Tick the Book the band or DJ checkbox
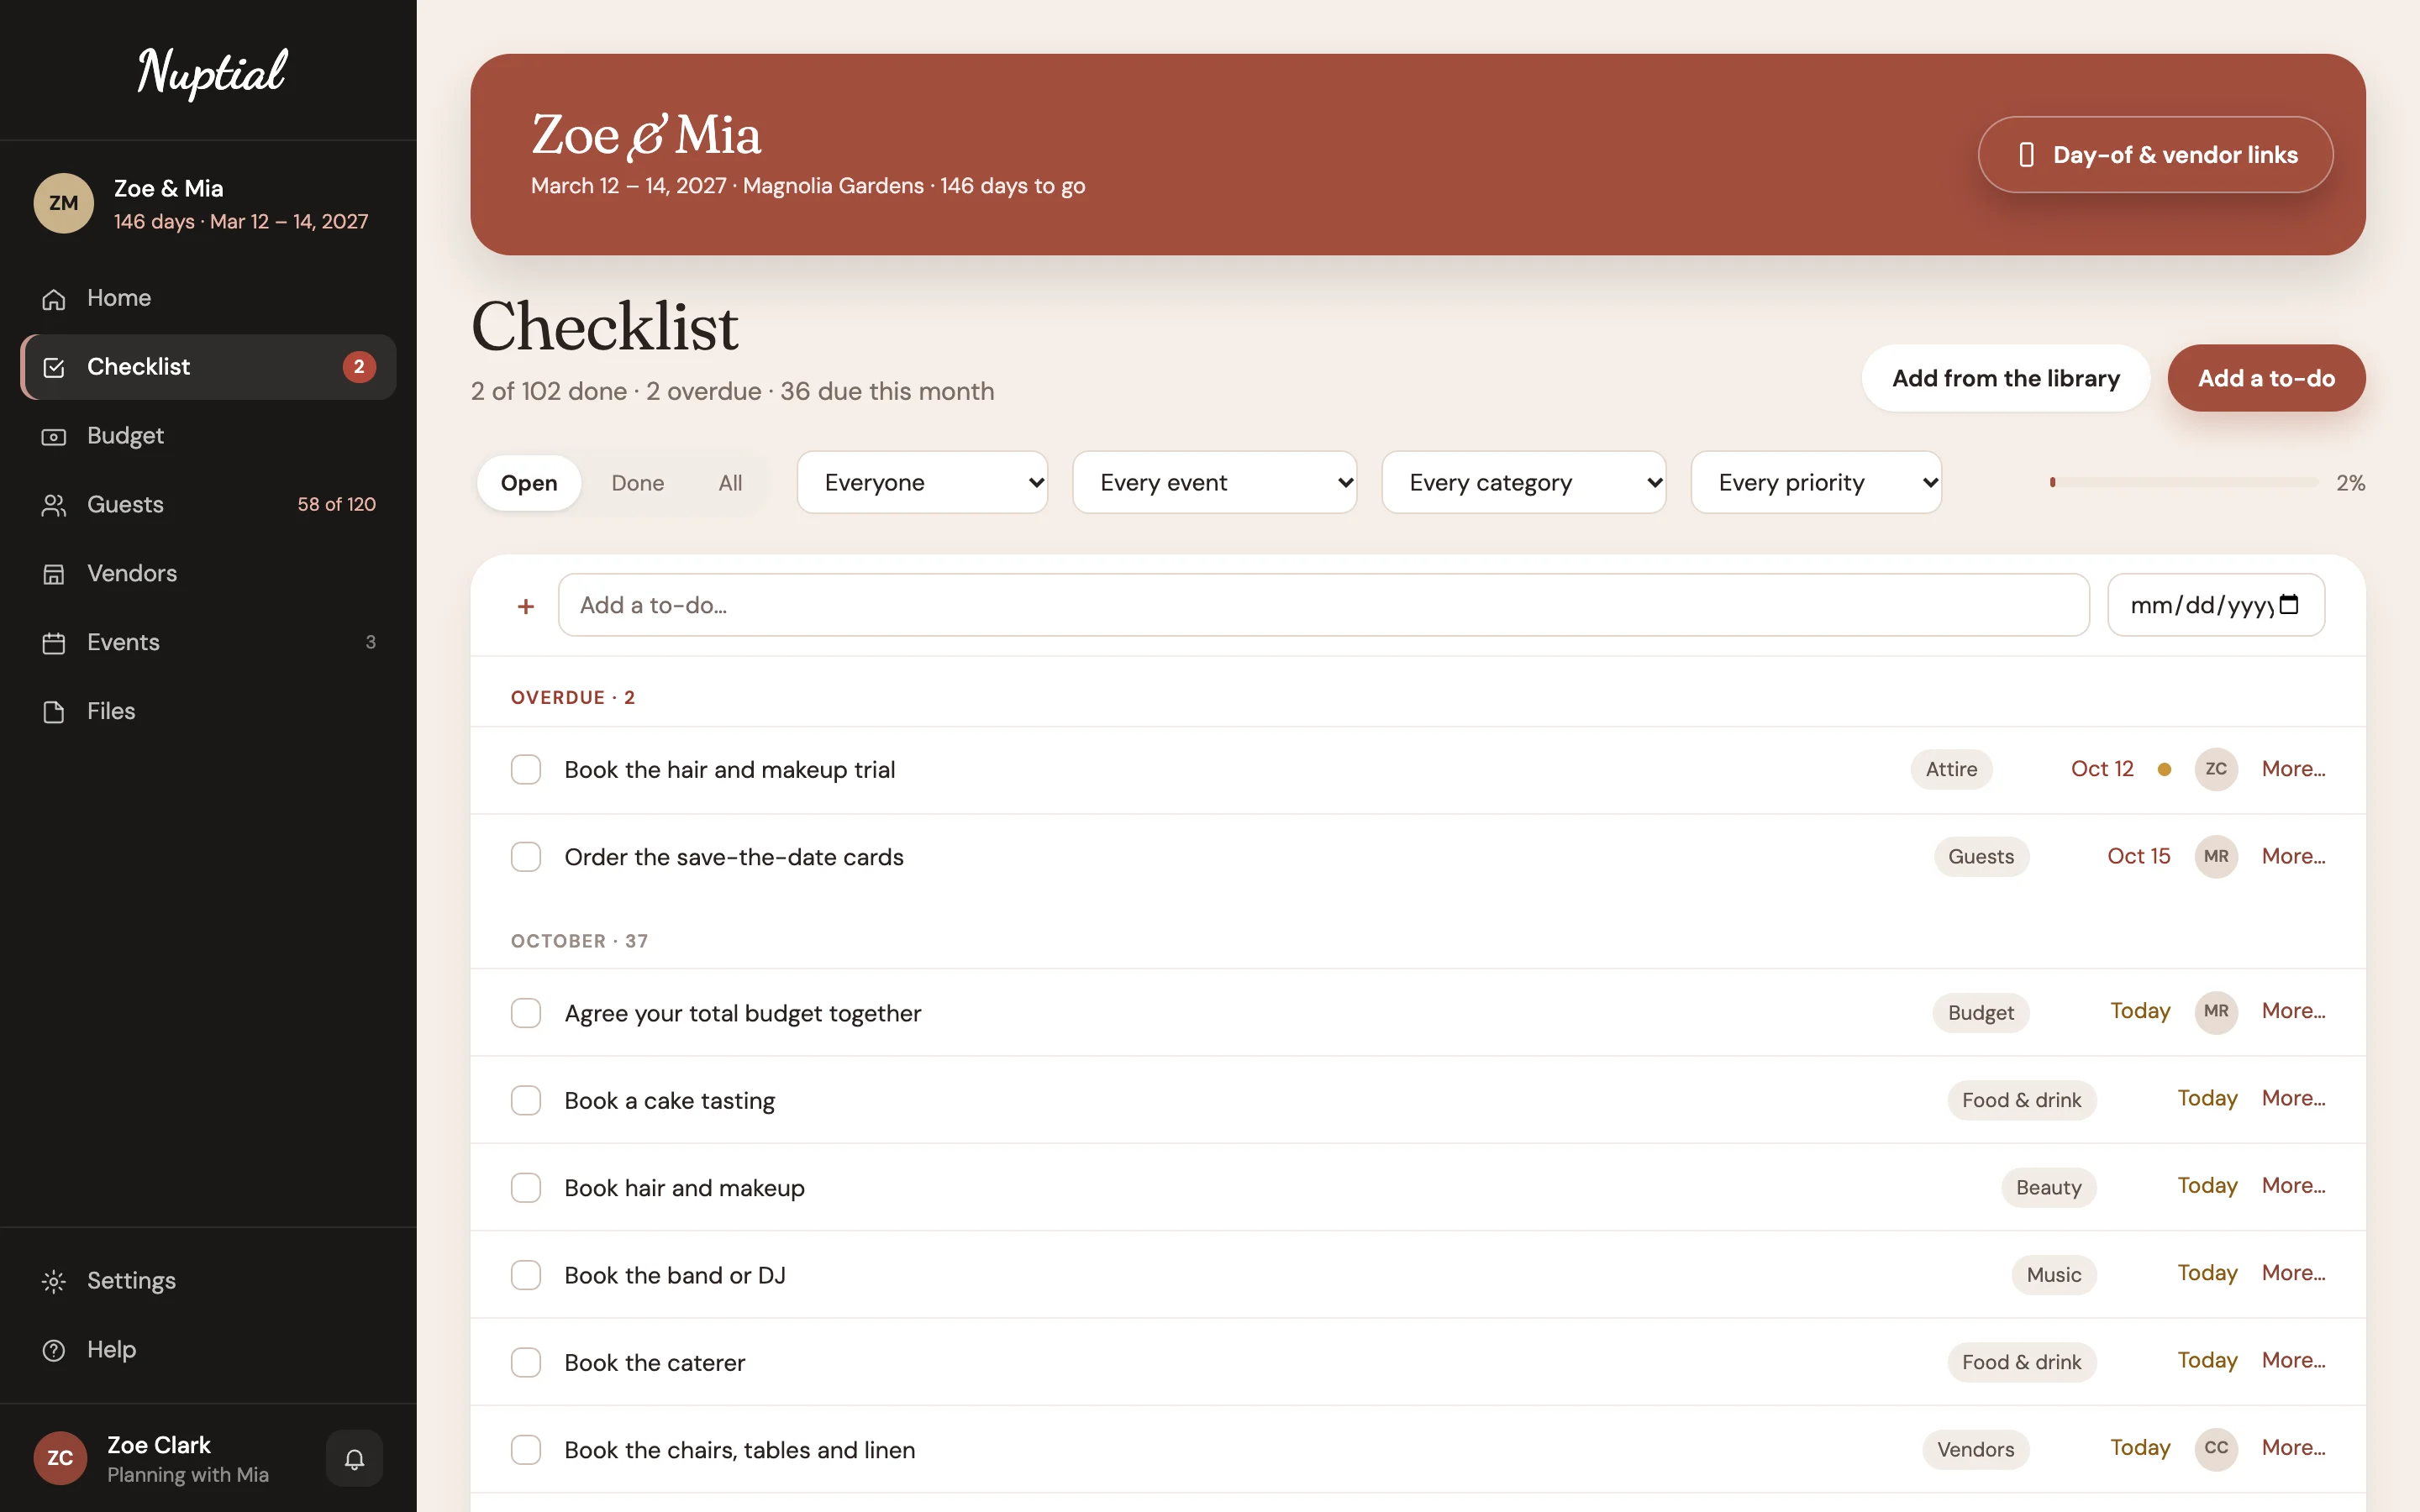This screenshot has height=1512, width=2420. point(526,1275)
